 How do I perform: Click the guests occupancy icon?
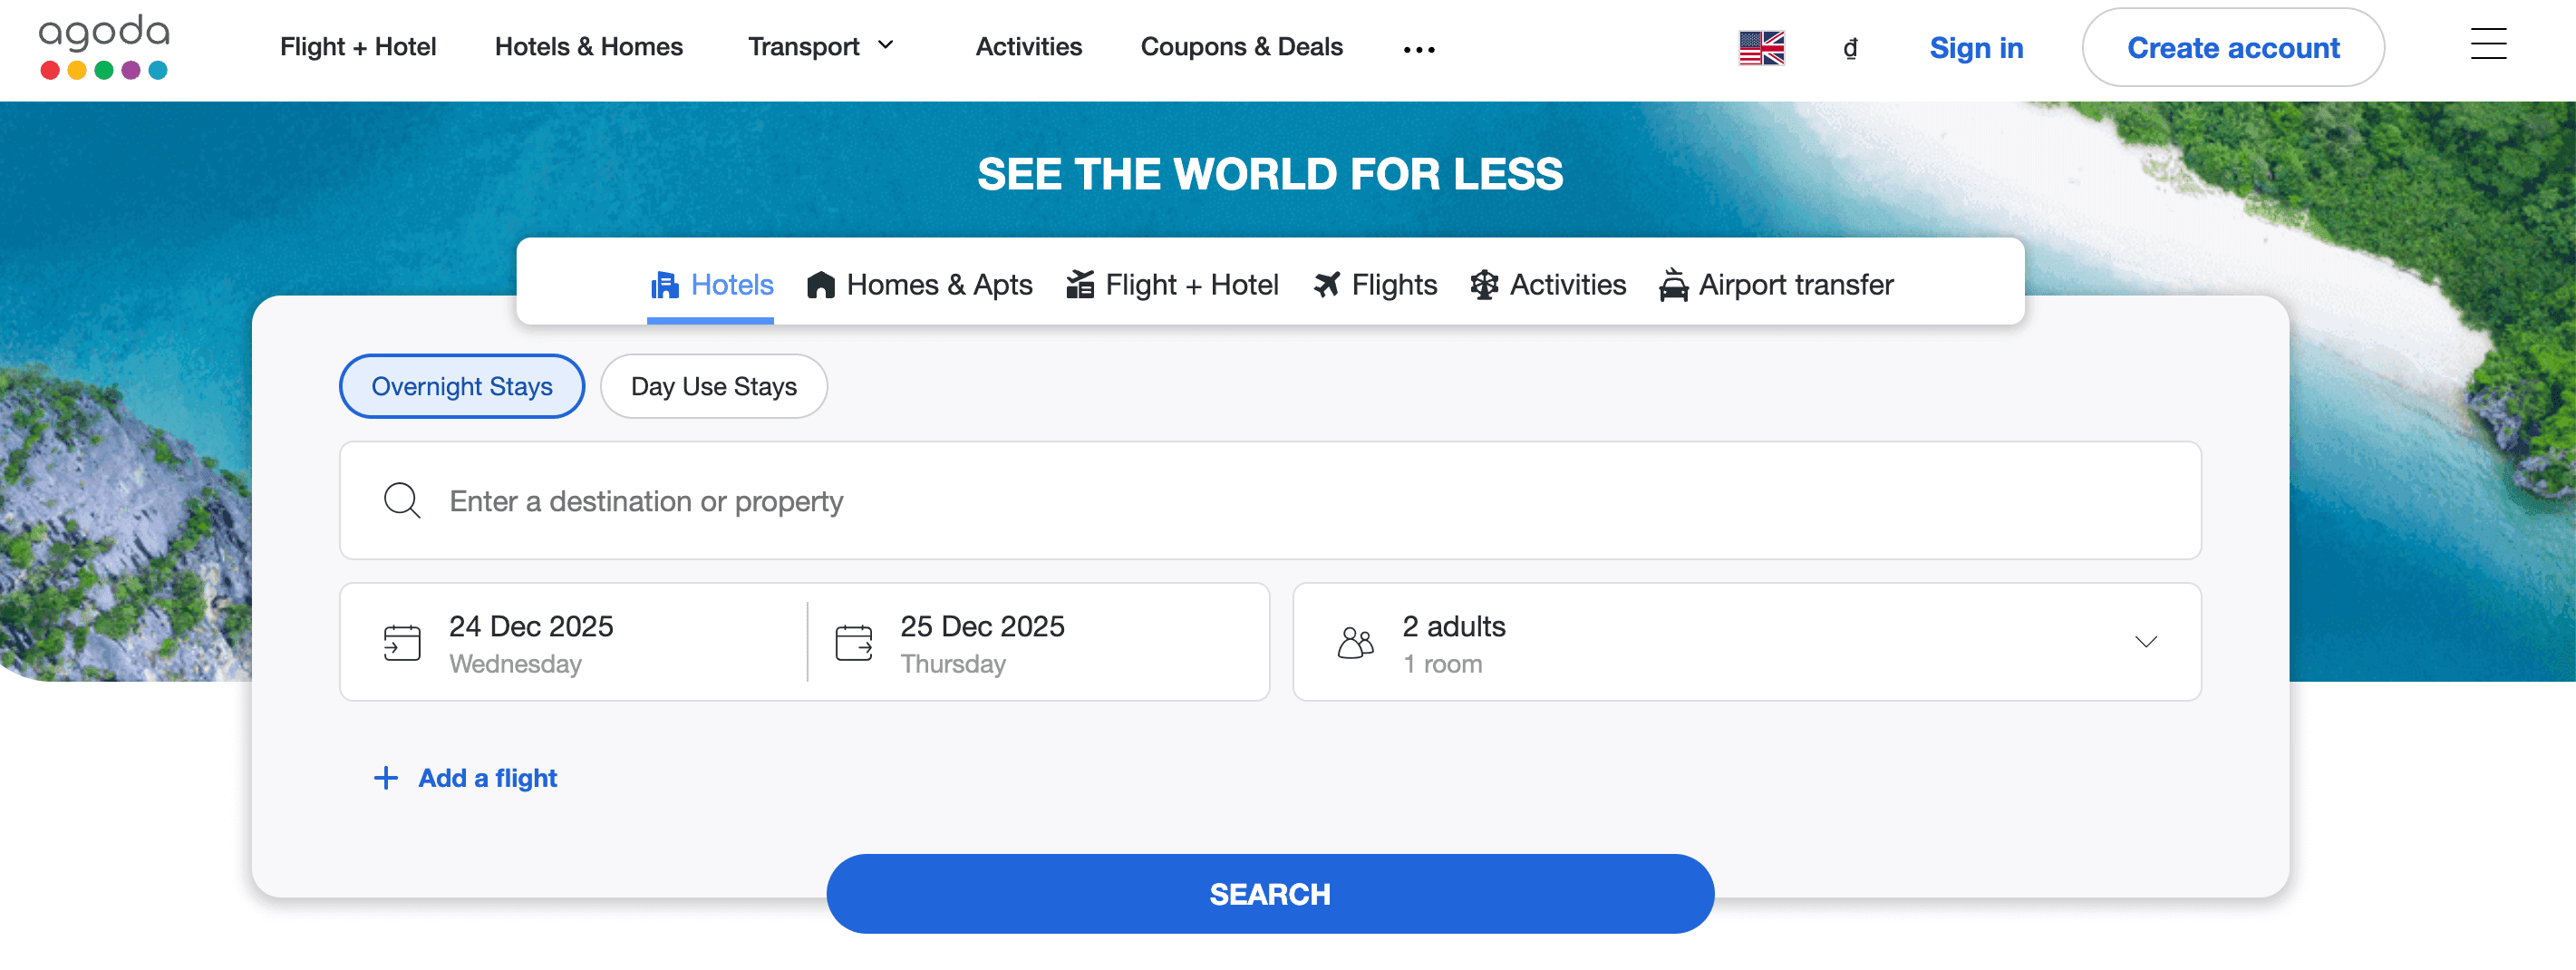pyautogui.click(x=1355, y=641)
